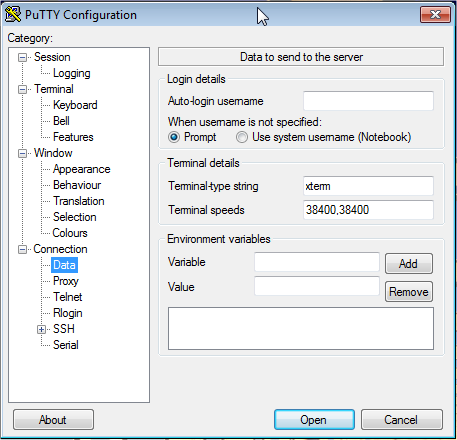457x440 pixels.
Task: Collapse the Session tree node
Action: [x=22, y=57]
